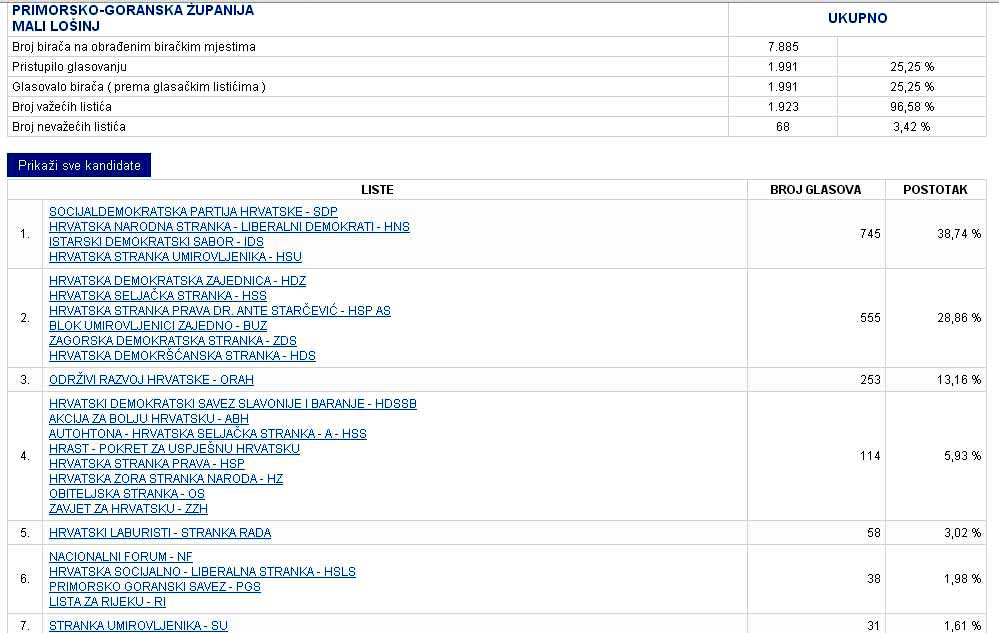Screen dimensions: 999x633
Task: Select the percentage 13,16 %
Action: pos(959,380)
